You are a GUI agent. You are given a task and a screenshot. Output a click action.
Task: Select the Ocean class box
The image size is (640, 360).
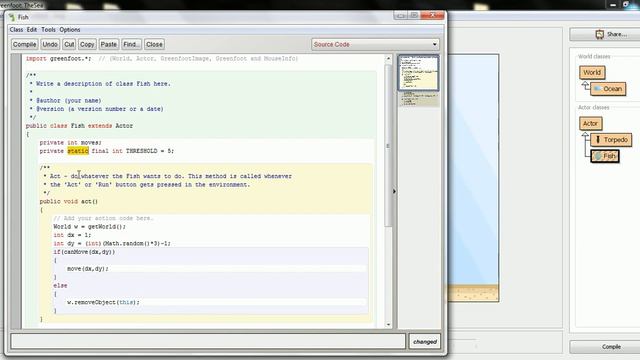[x=608, y=89]
